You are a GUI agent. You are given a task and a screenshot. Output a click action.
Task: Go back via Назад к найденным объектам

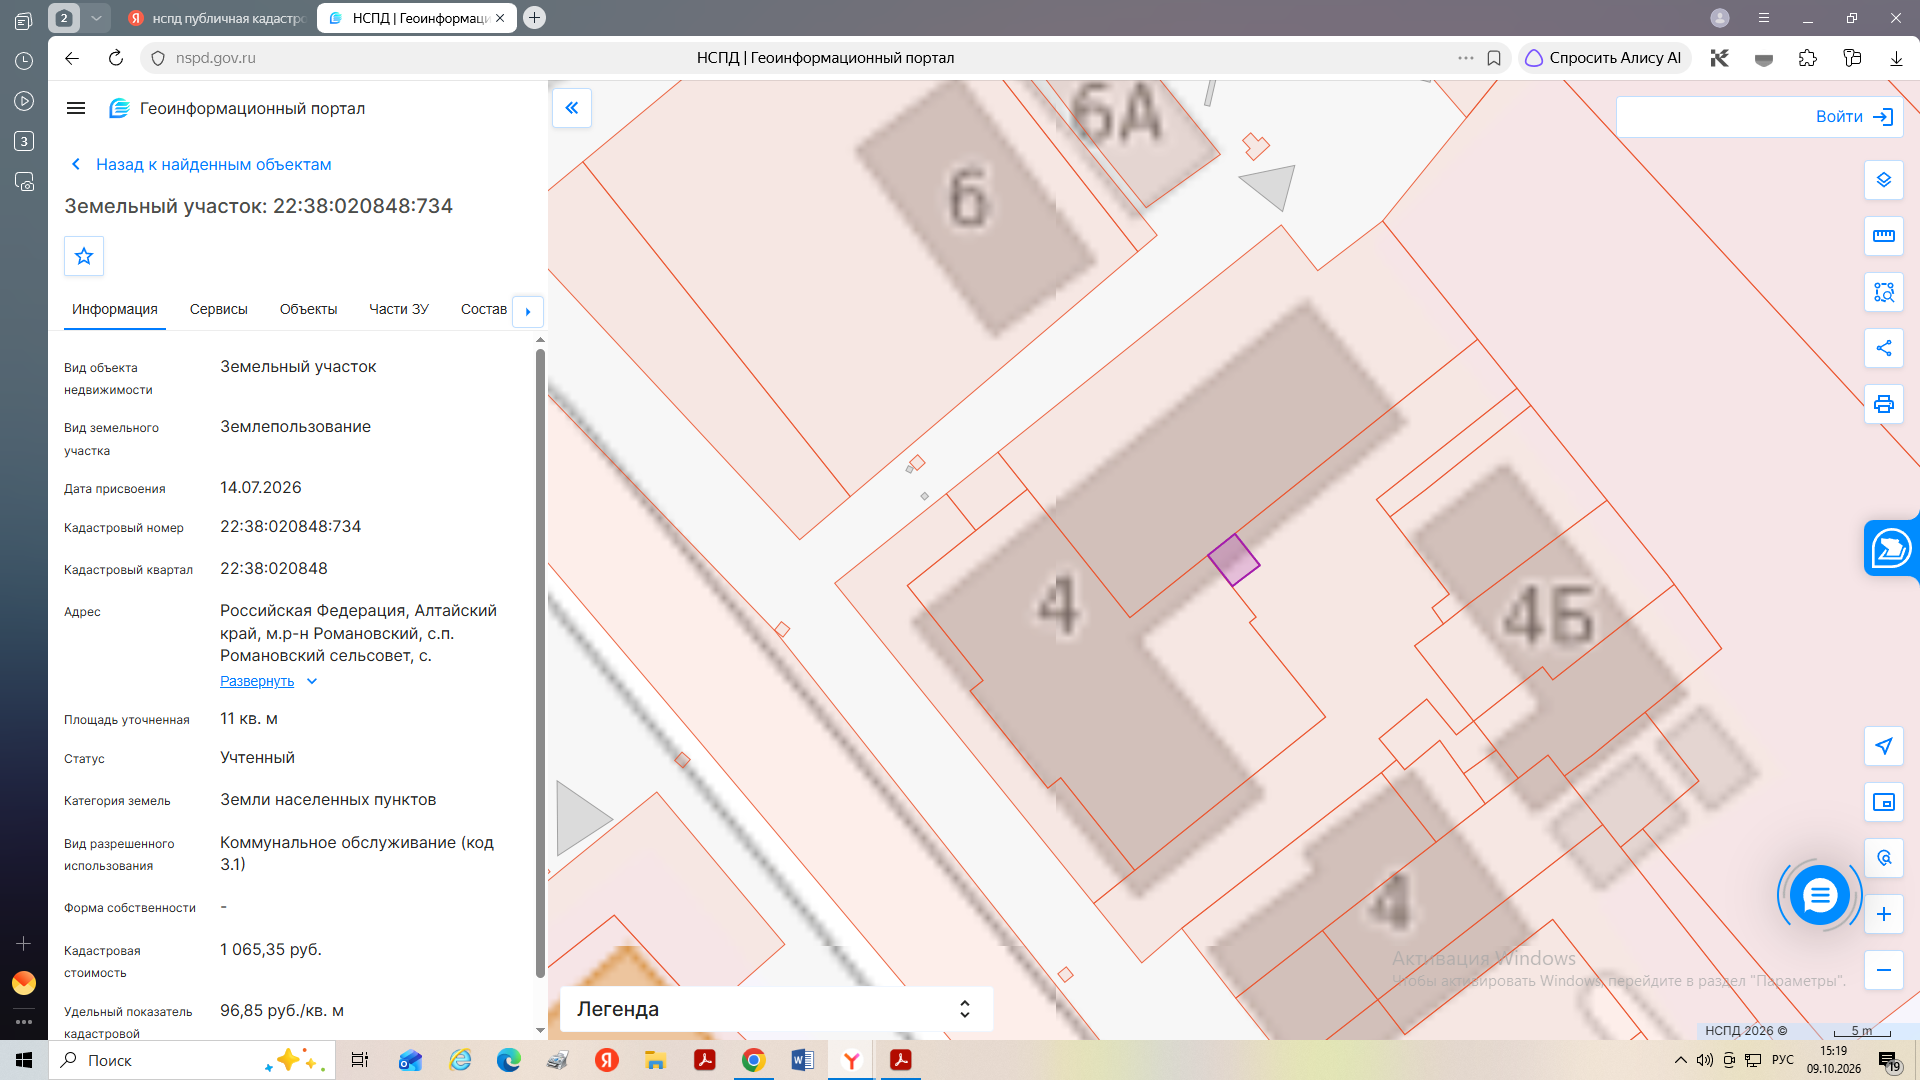point(202,164)
